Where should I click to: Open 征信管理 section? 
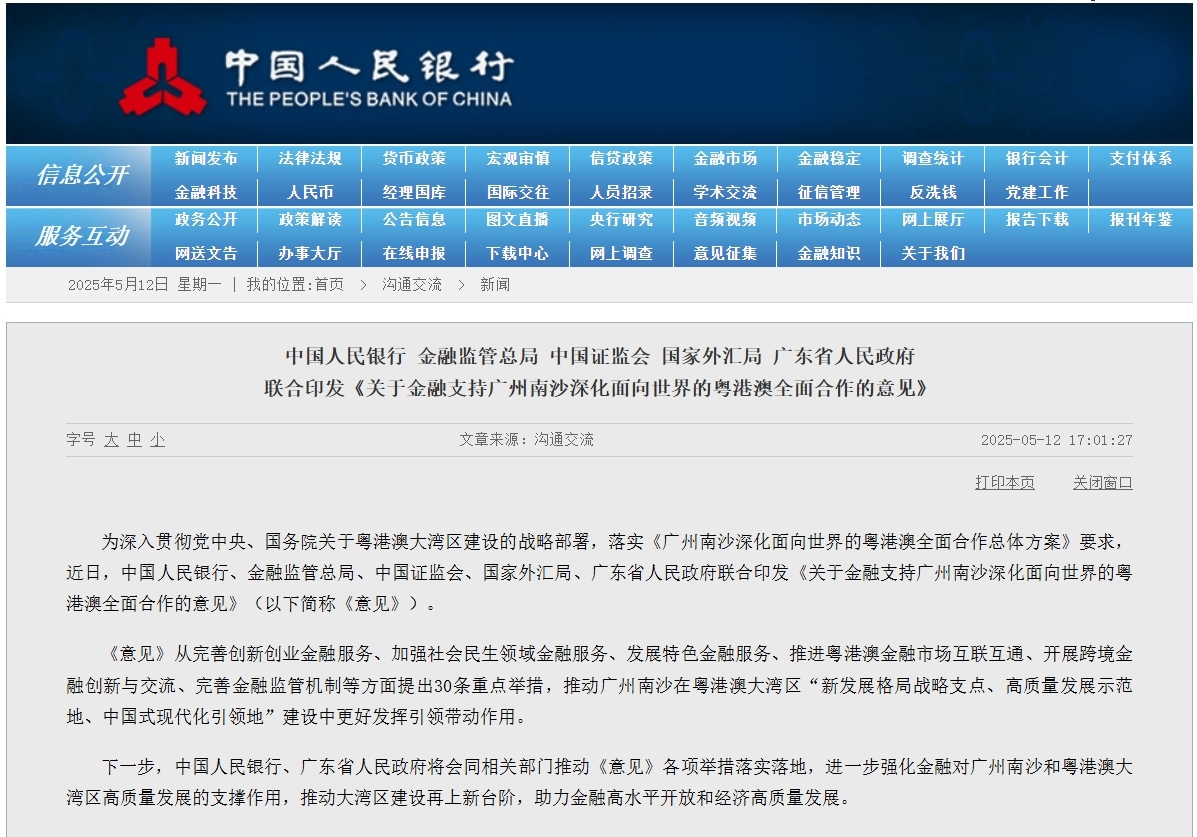(x=829, y=192)
